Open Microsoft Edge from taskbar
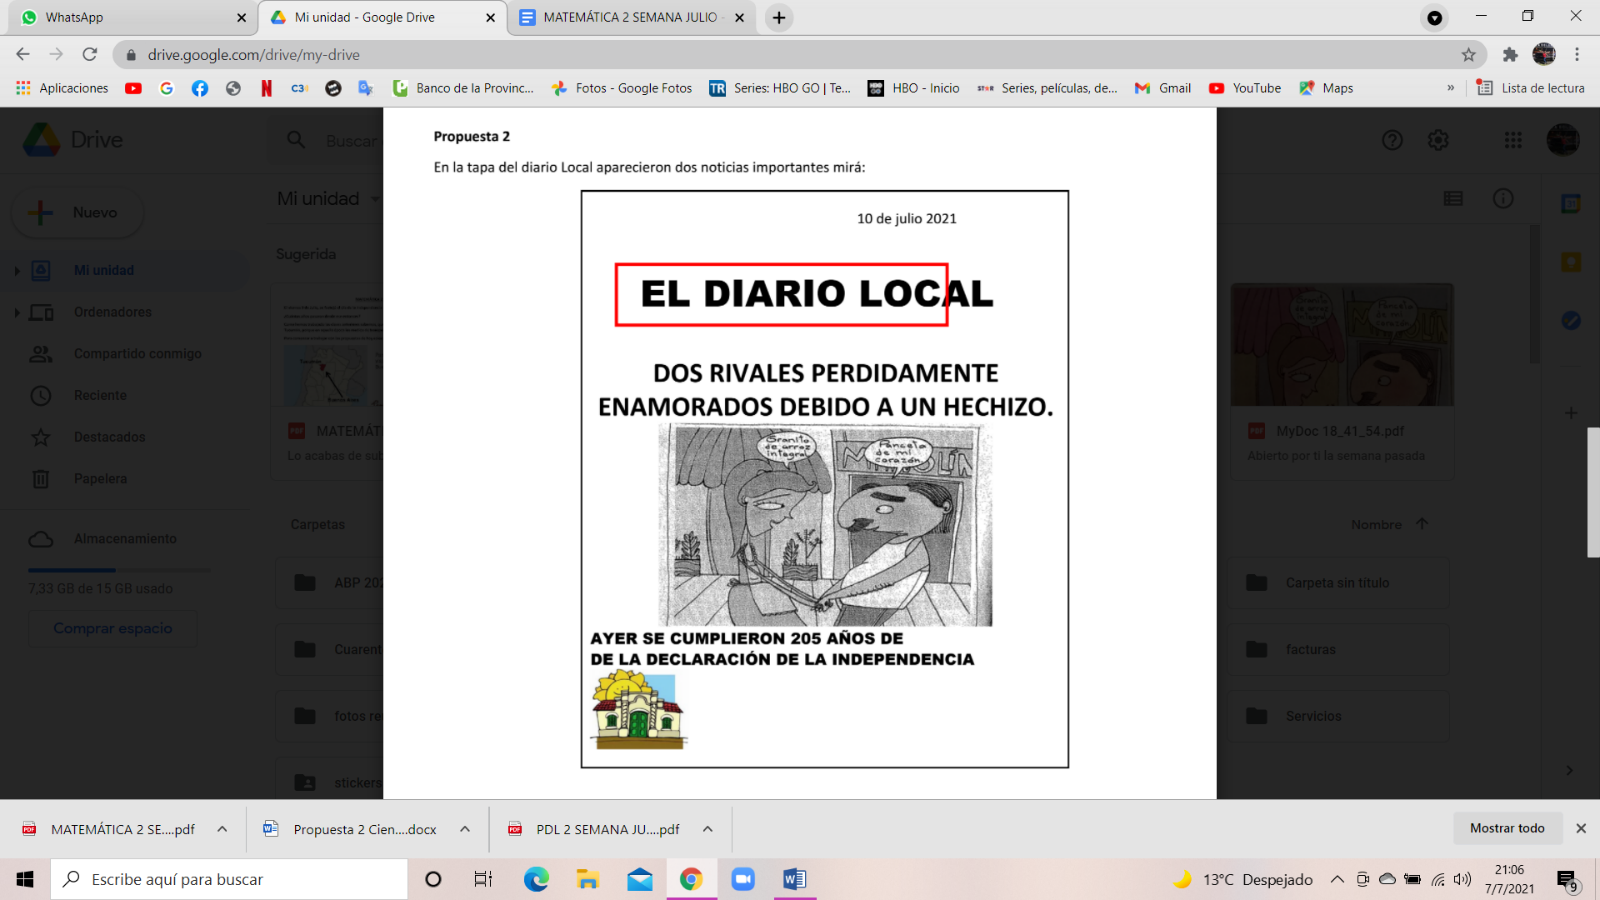Image resolution: width=1600 pixels, height=900 pixels. pyautogui.click(x=537, y=879)
